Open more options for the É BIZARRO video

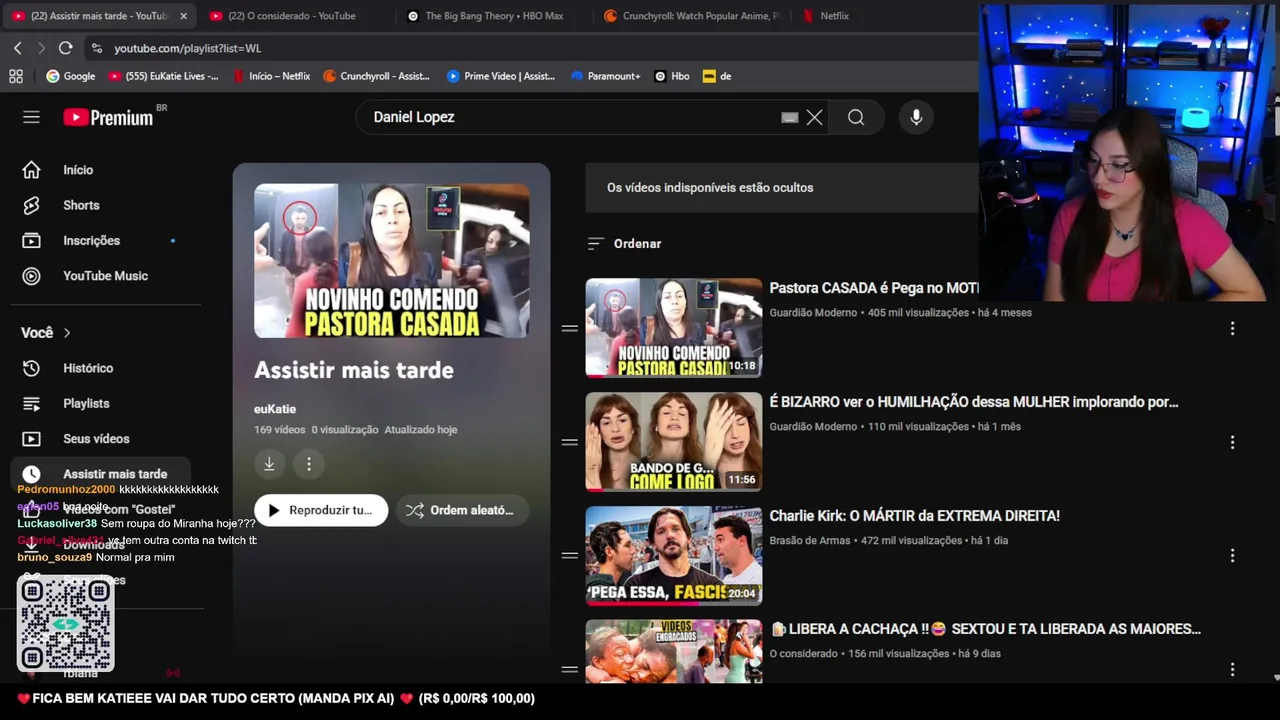[1232, 442]
